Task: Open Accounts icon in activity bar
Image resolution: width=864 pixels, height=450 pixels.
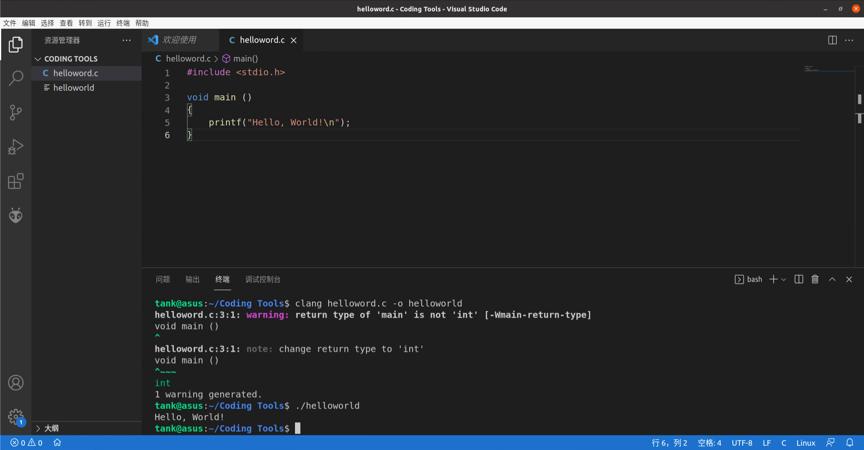Action: click(x=15, y=382)
